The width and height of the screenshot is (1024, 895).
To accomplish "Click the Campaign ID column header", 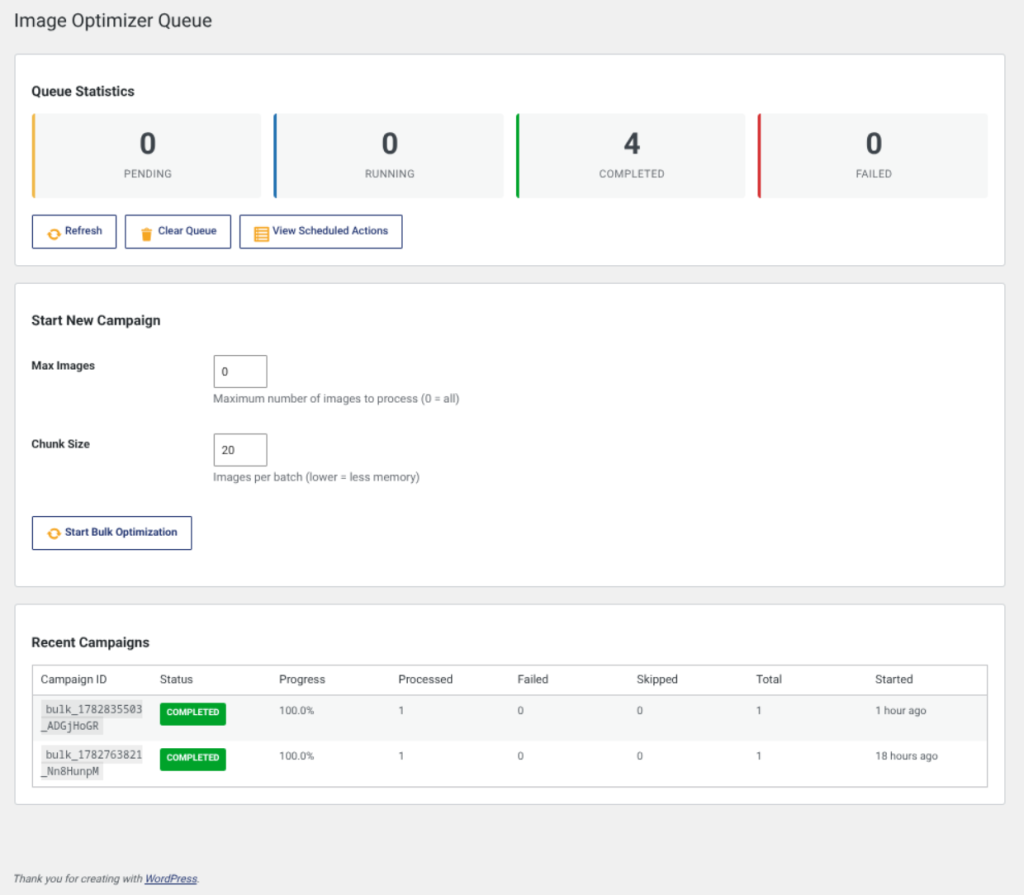I will coord(74,679).
